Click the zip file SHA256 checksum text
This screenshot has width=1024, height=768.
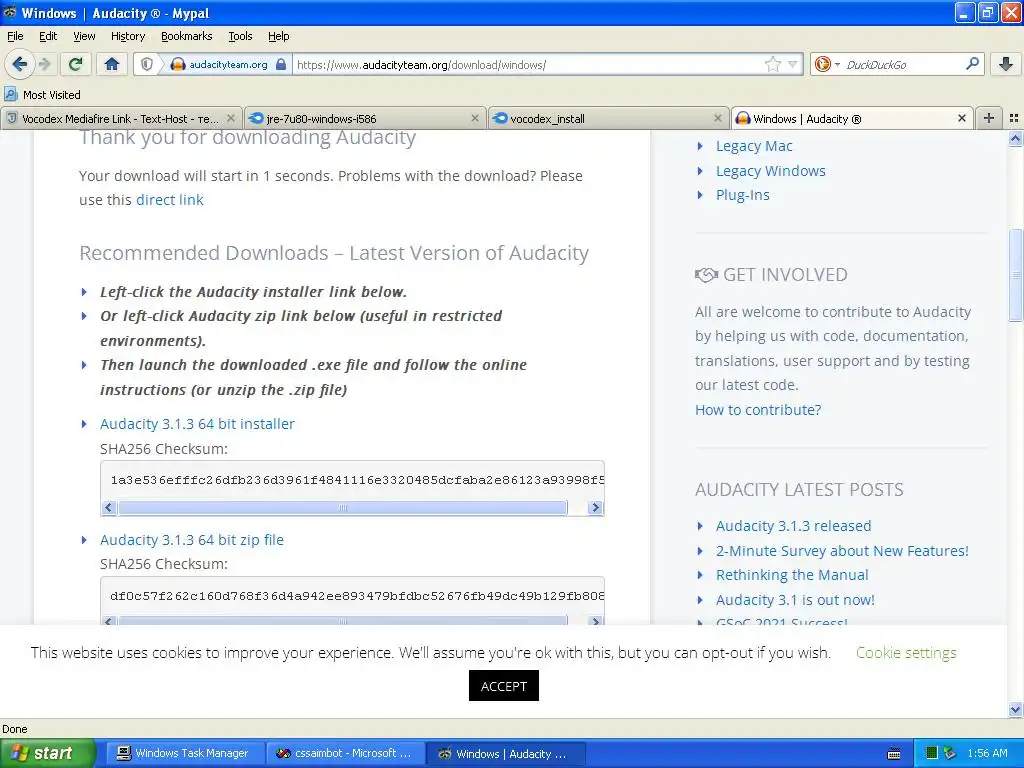(357, 596)
